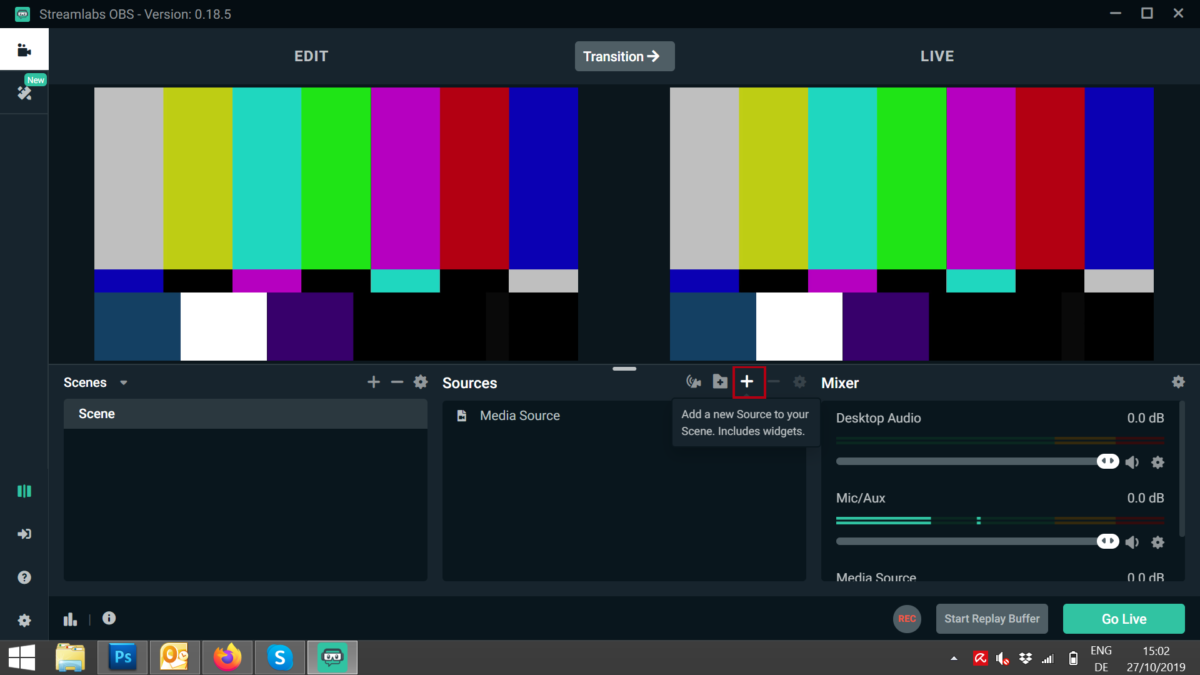This screenshot has height=675, width=1200.
Task: Open the audio visualizer icon in Sources toolbar
Action: pos(693,382)
